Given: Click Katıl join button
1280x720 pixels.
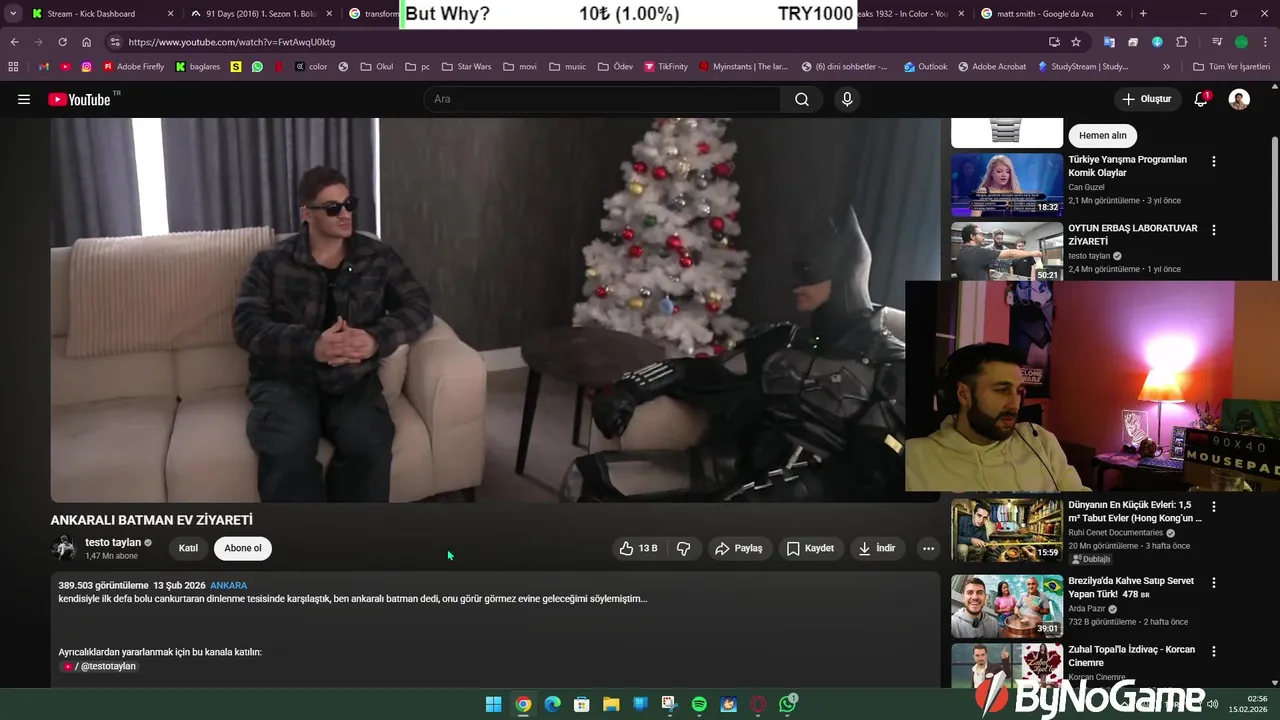Looking at the screenshot, I should click(x=188, y=548).
